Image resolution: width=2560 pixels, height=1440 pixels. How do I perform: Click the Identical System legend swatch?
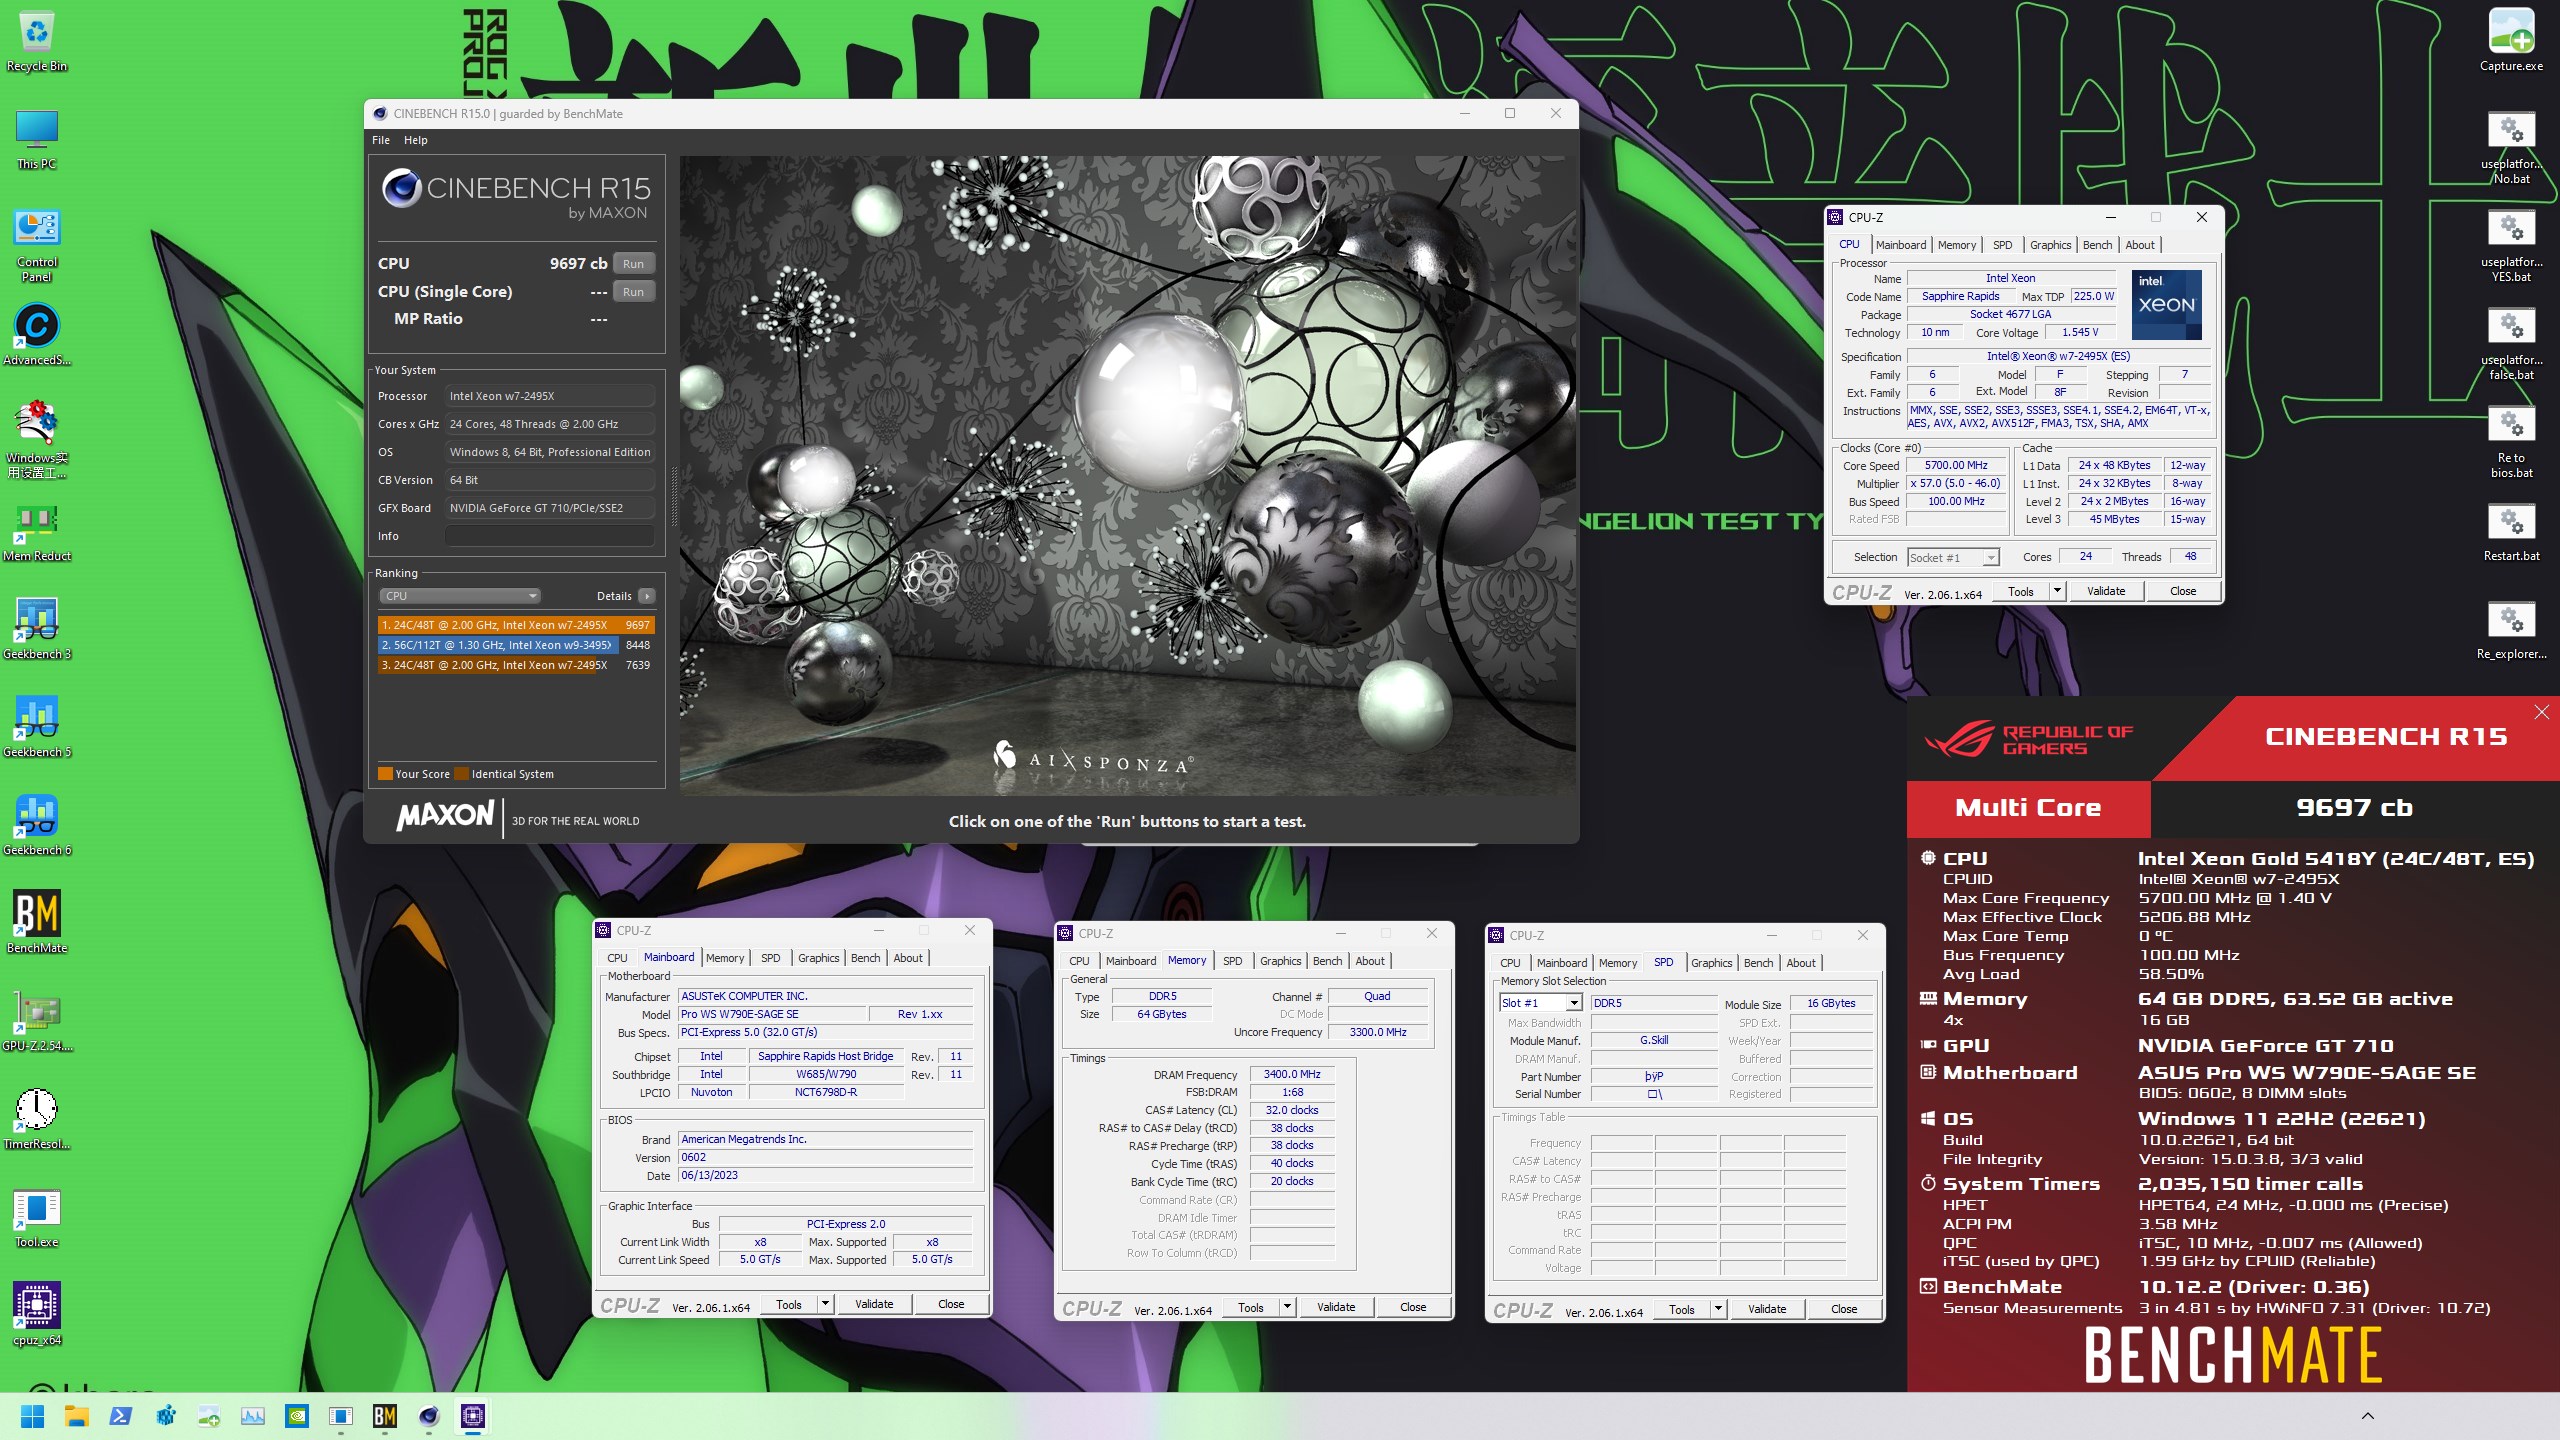click(461, 773)
